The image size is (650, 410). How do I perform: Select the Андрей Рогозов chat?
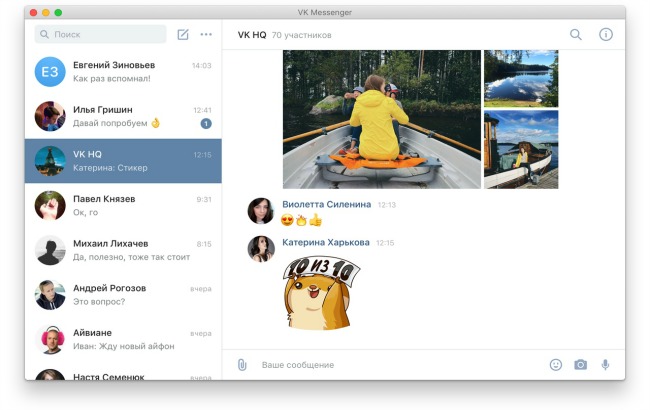coord(123,294)
